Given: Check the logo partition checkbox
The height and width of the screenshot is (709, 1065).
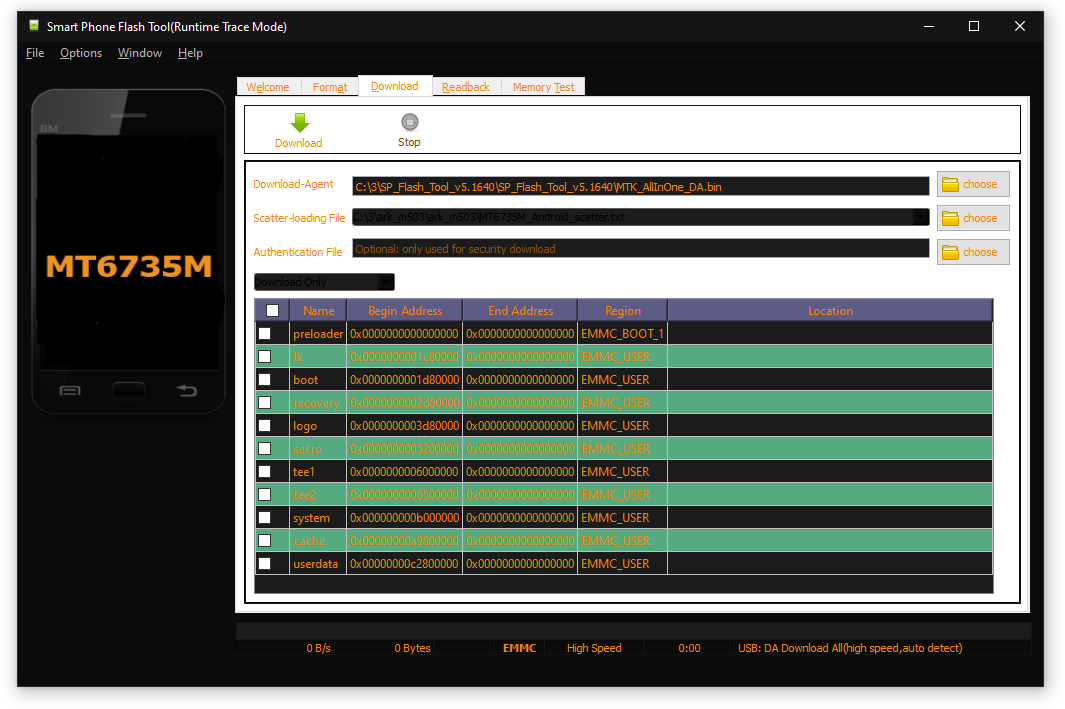Looking at the screenshot, I should pos(265,426).
